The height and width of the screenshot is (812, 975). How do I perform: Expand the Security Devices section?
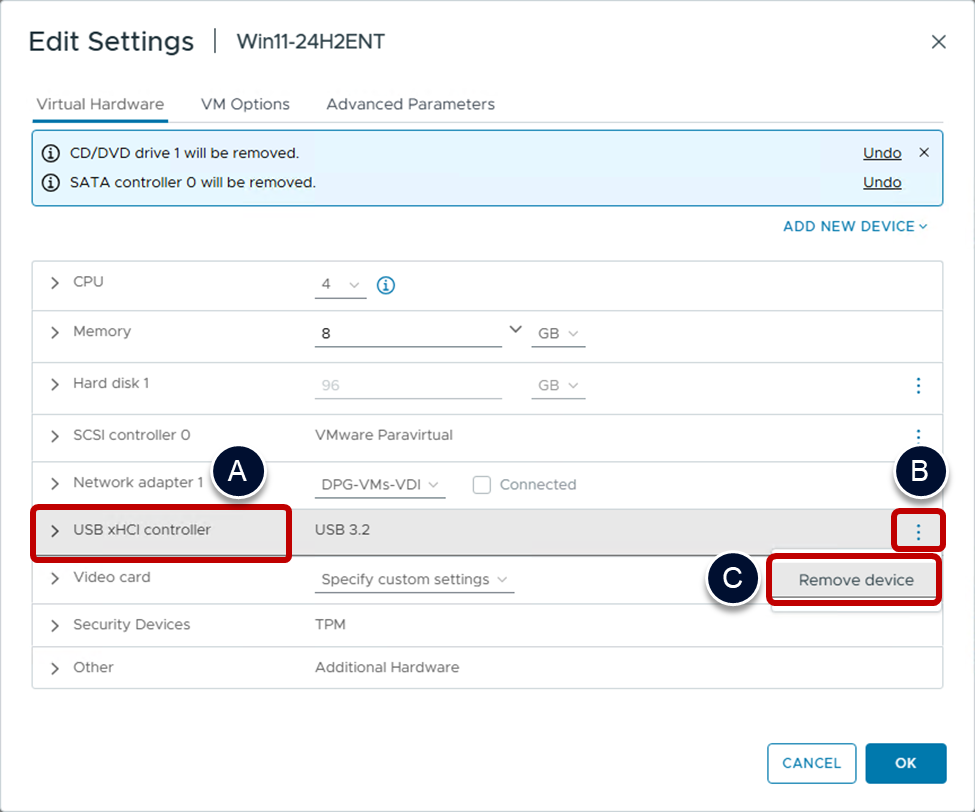click(x=55, y=625)
